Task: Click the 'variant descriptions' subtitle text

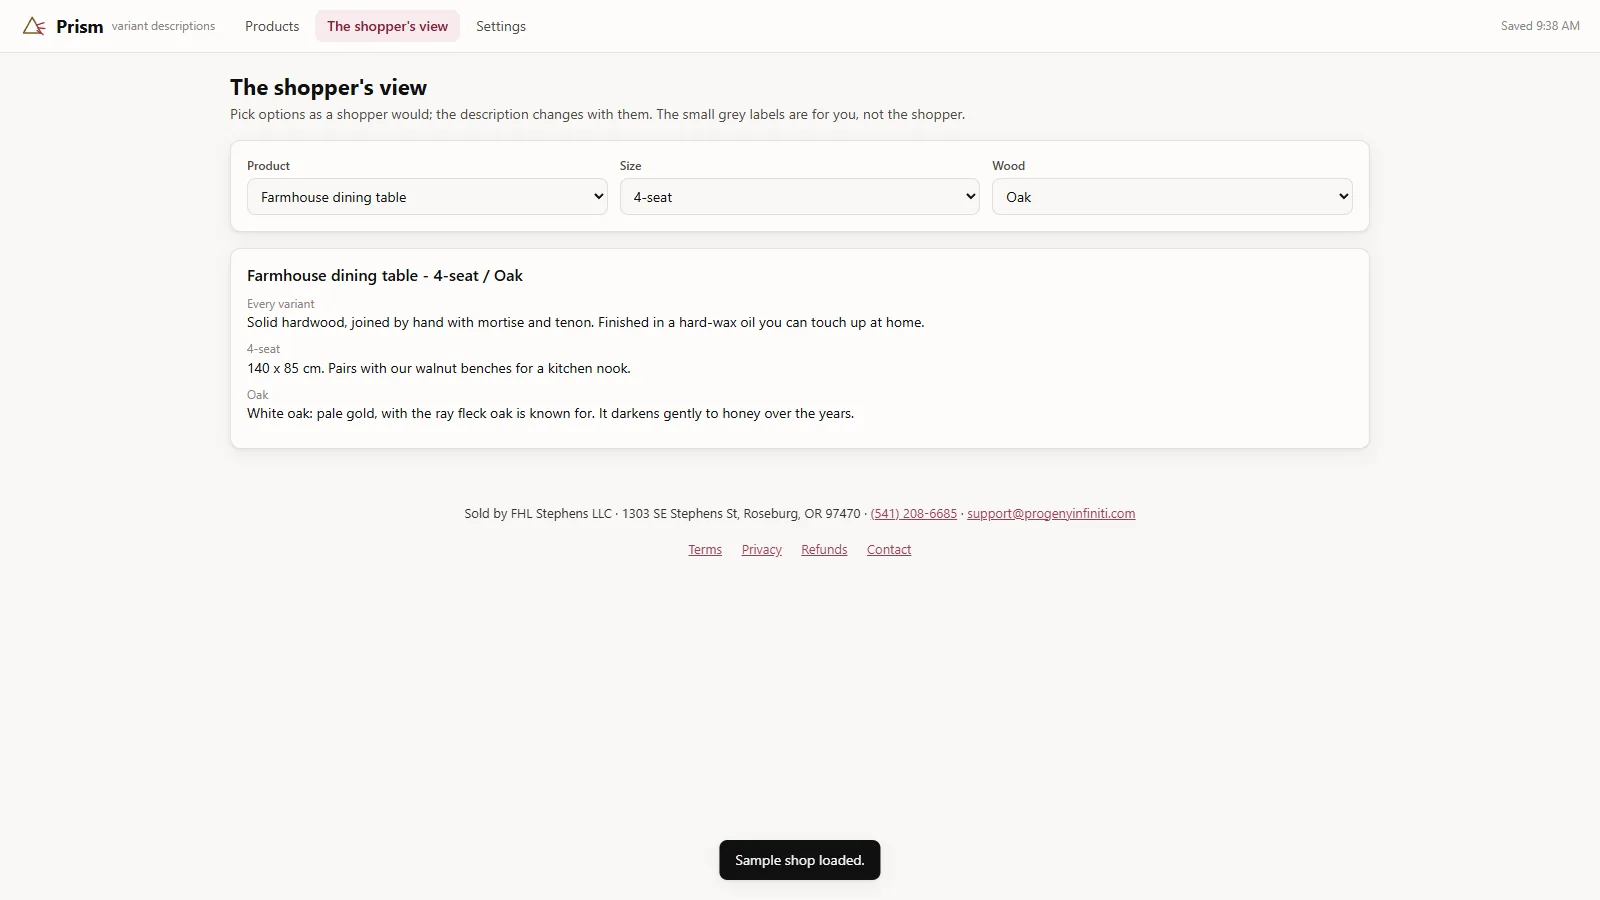Action: click(x=163, y=26)
